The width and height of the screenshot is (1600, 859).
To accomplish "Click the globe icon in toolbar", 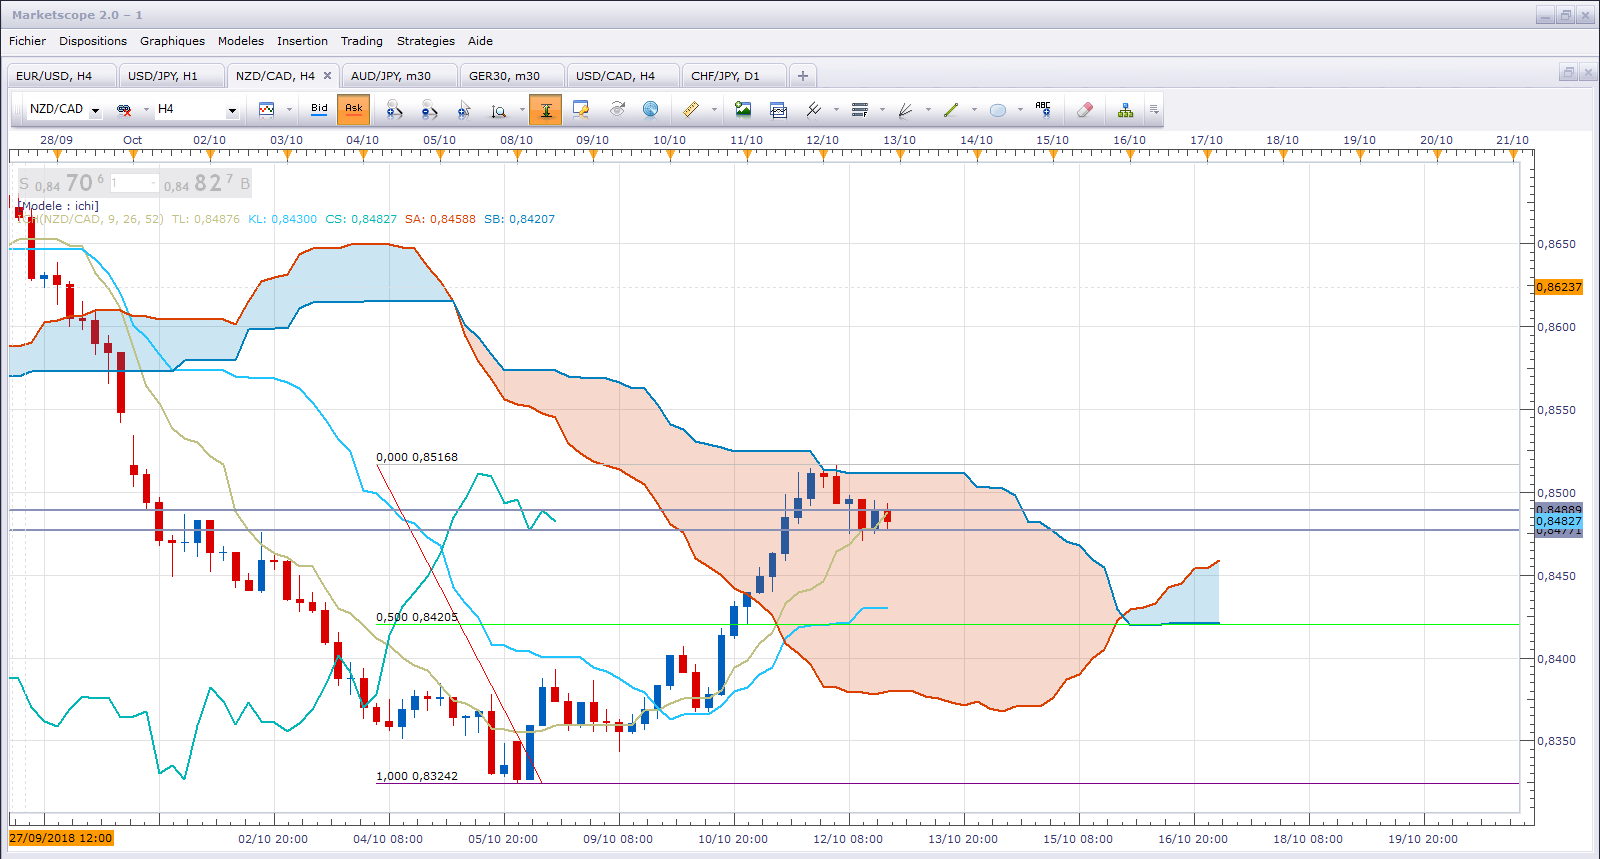I will point(650,110).
